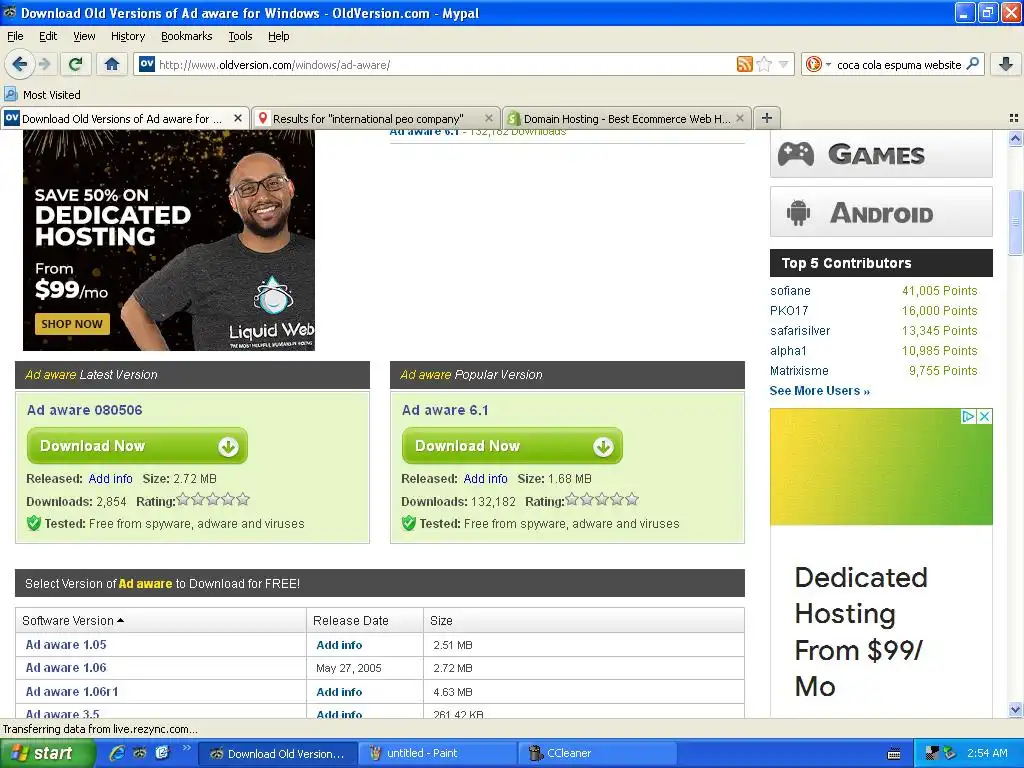Reload the page with the refresh icon

point(76,64)
